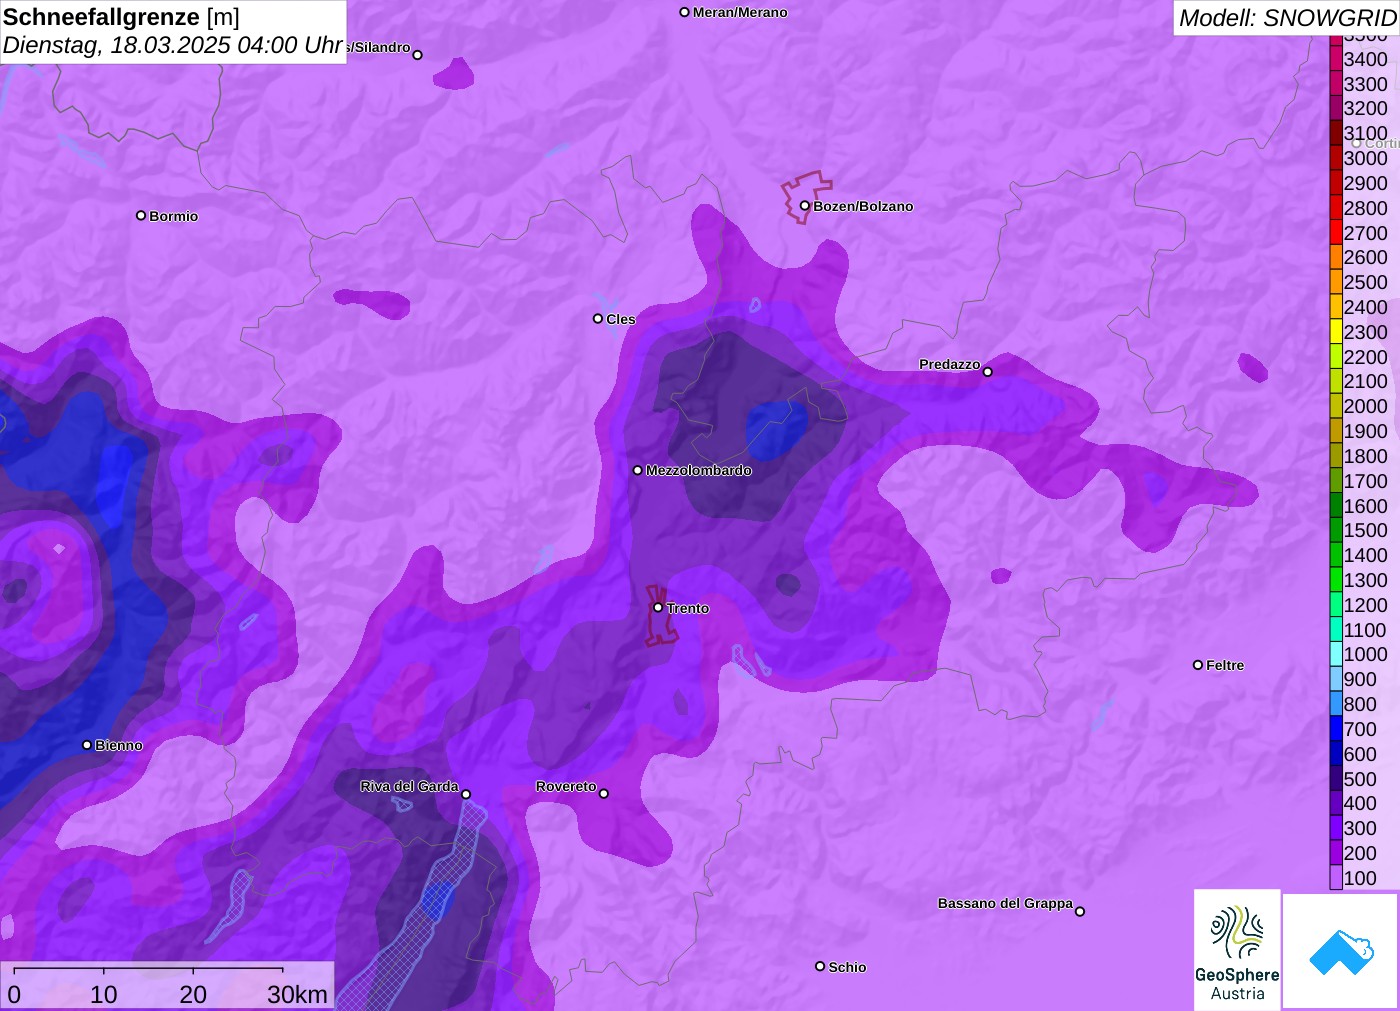Click the Bienno label text
The height and width of the screenshot is (1011, 1400).
click(119, 745)
